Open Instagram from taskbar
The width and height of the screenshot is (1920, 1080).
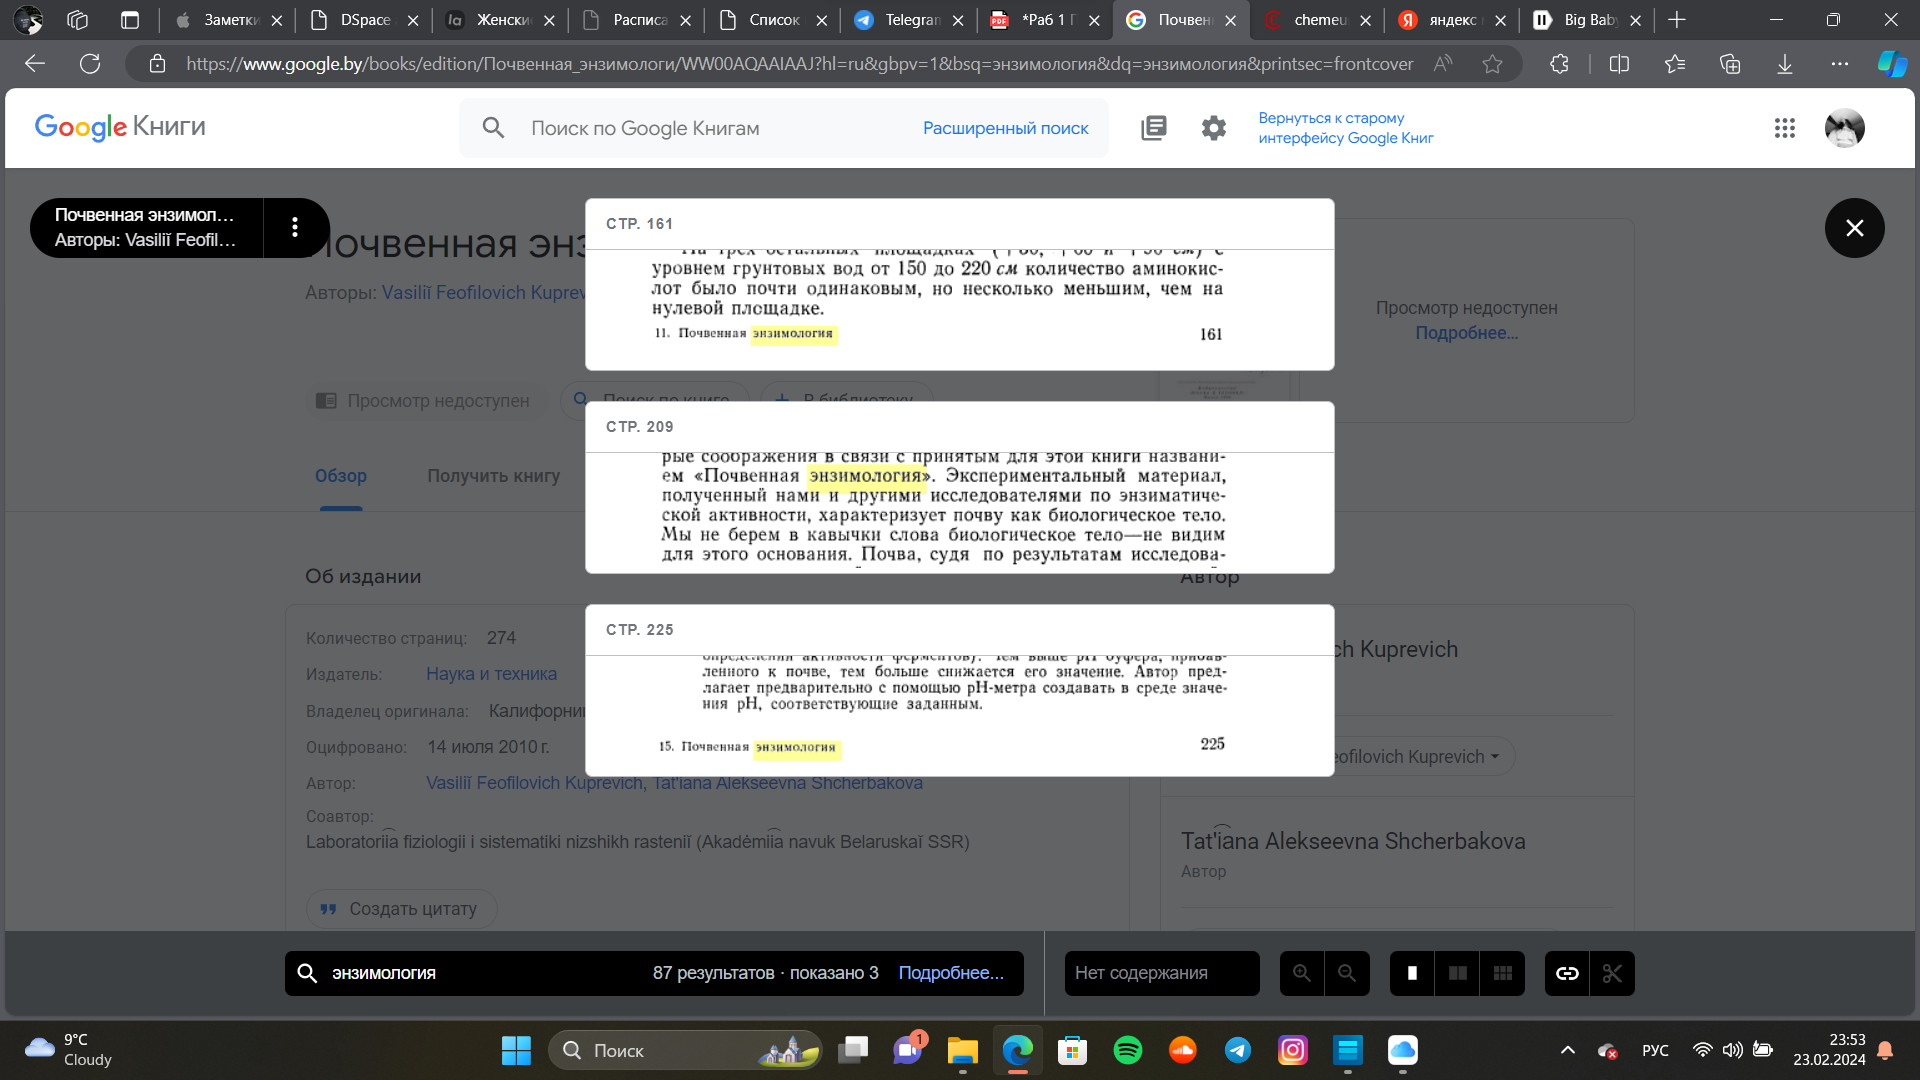tap(1293, 1050)
